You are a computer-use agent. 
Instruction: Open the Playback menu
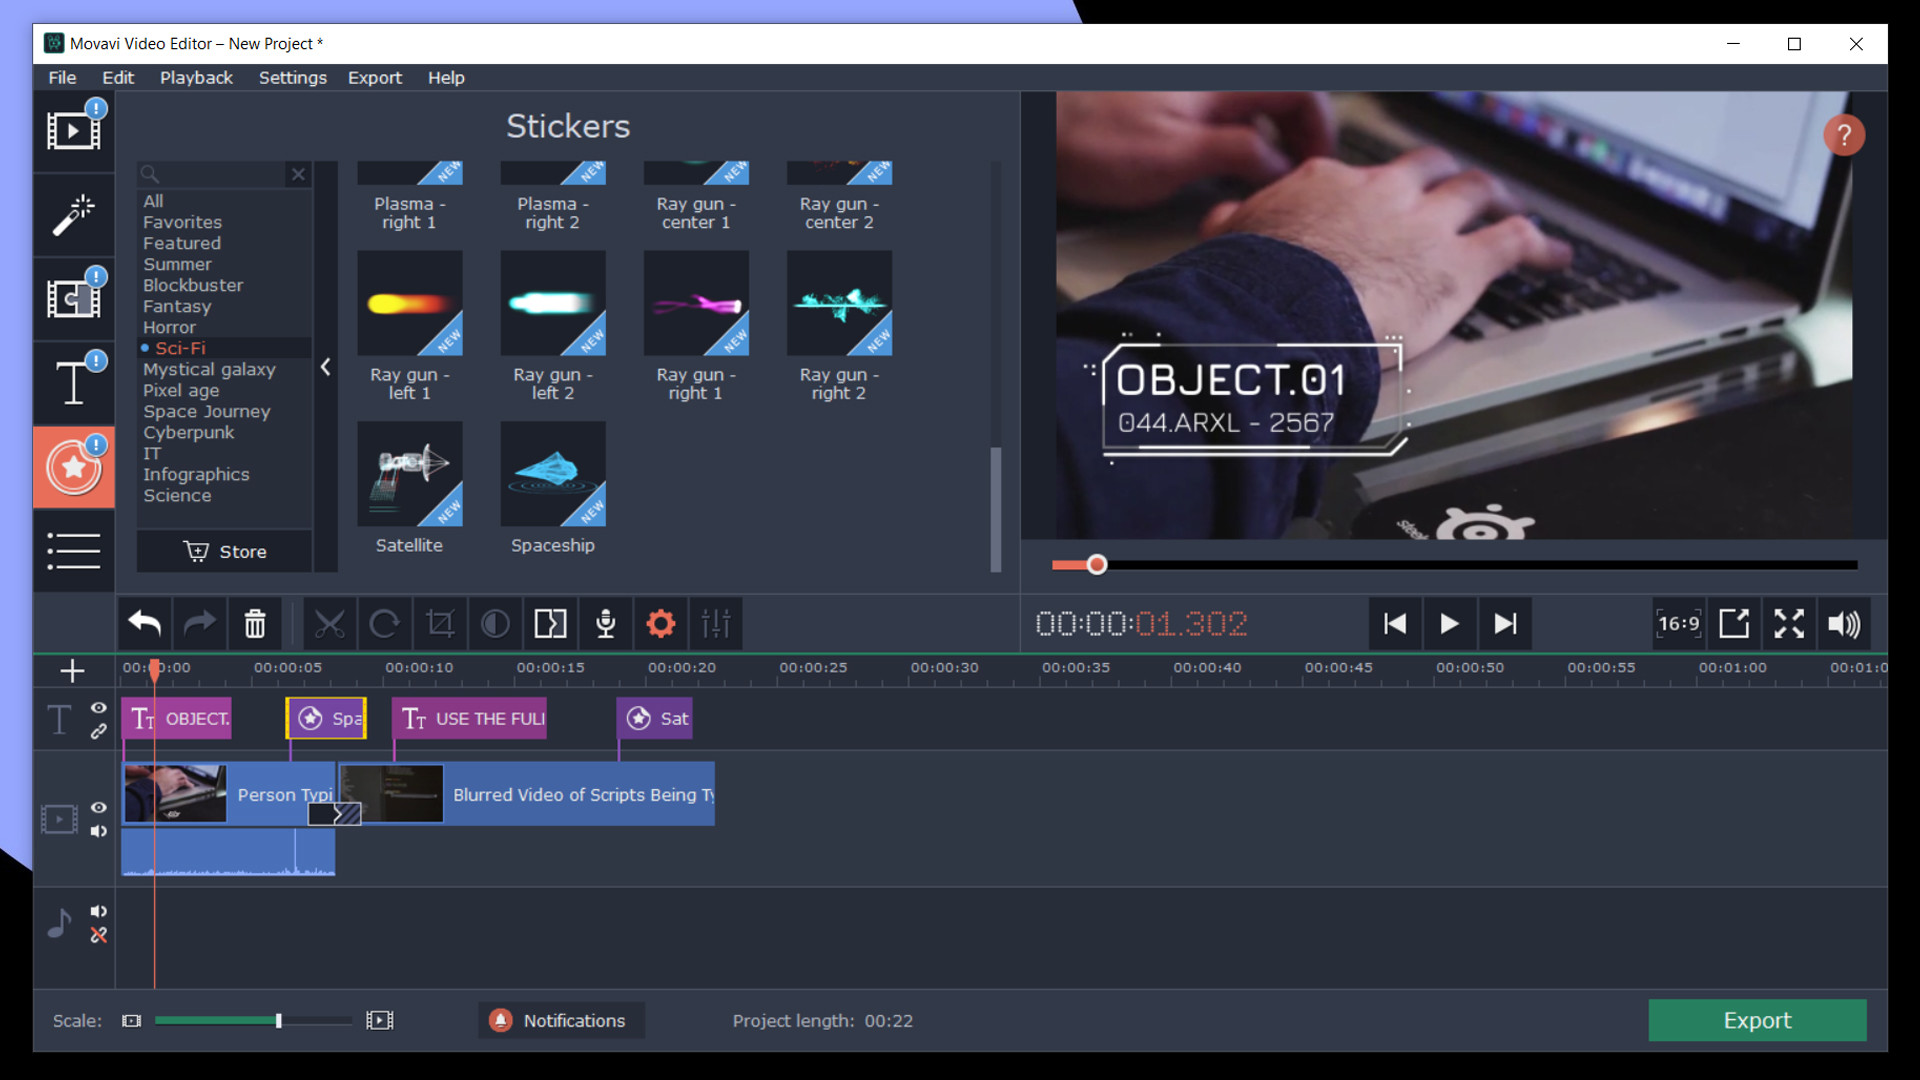coord(196,77)
